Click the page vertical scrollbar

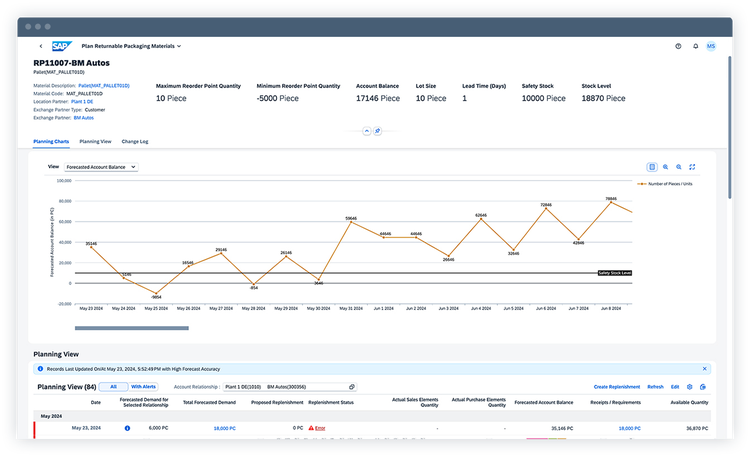[729, 127]
